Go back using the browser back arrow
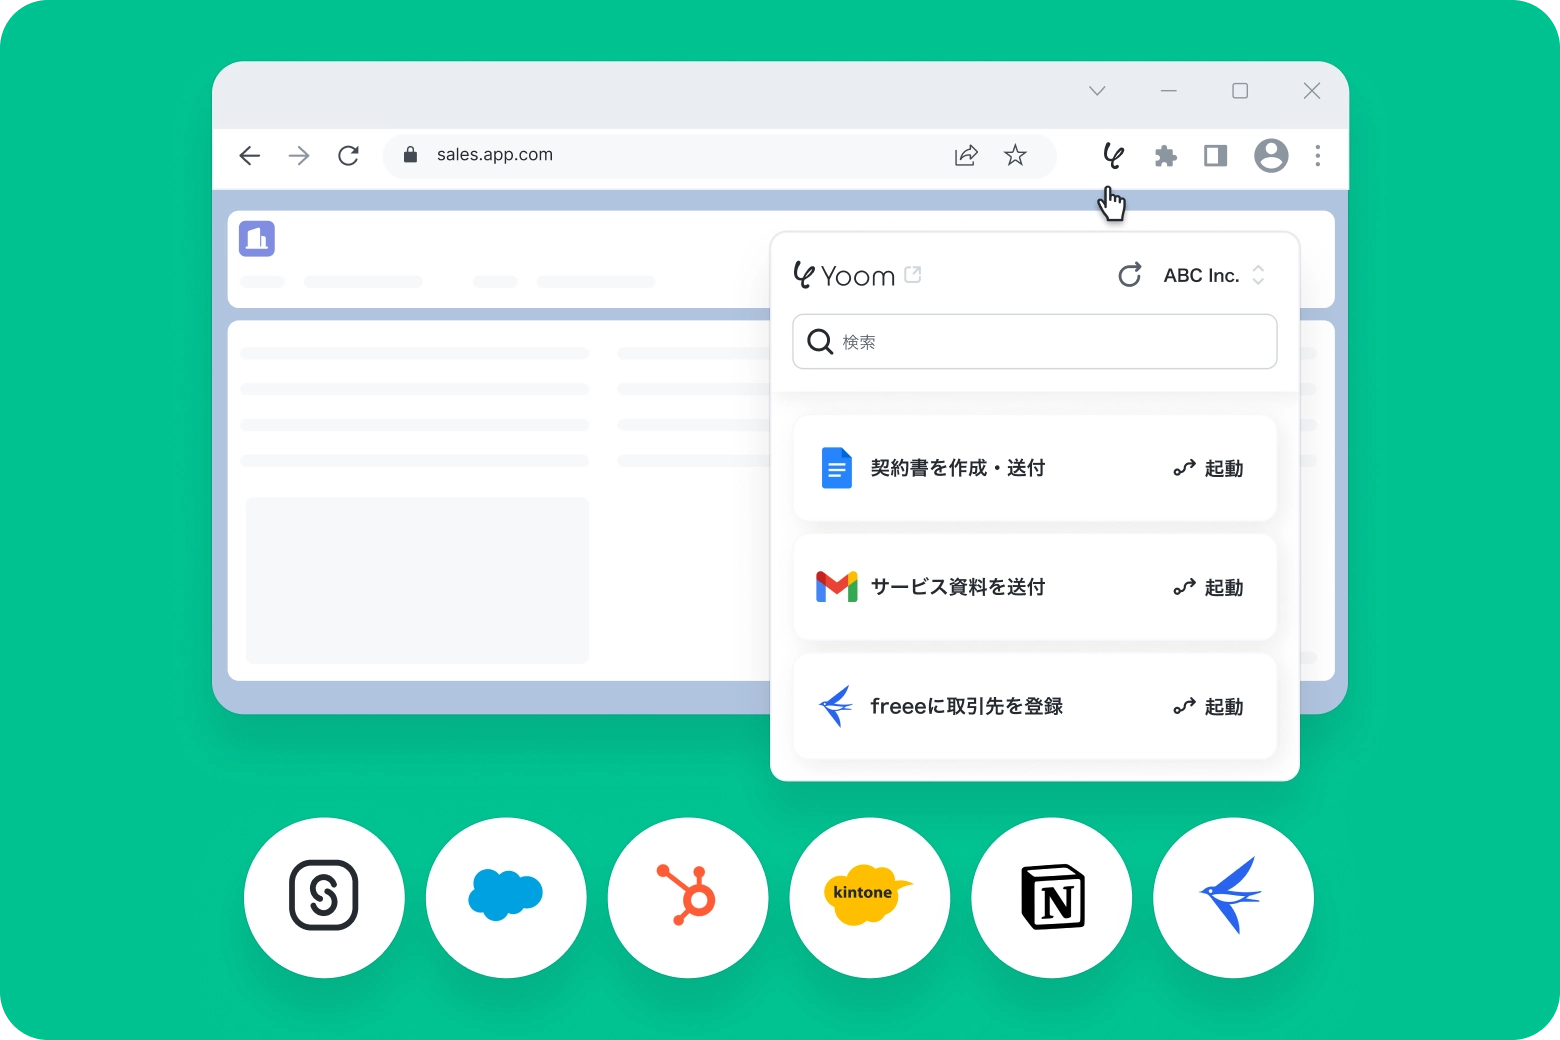Screen dimensions: 1560x1040 tap(250, 155)
